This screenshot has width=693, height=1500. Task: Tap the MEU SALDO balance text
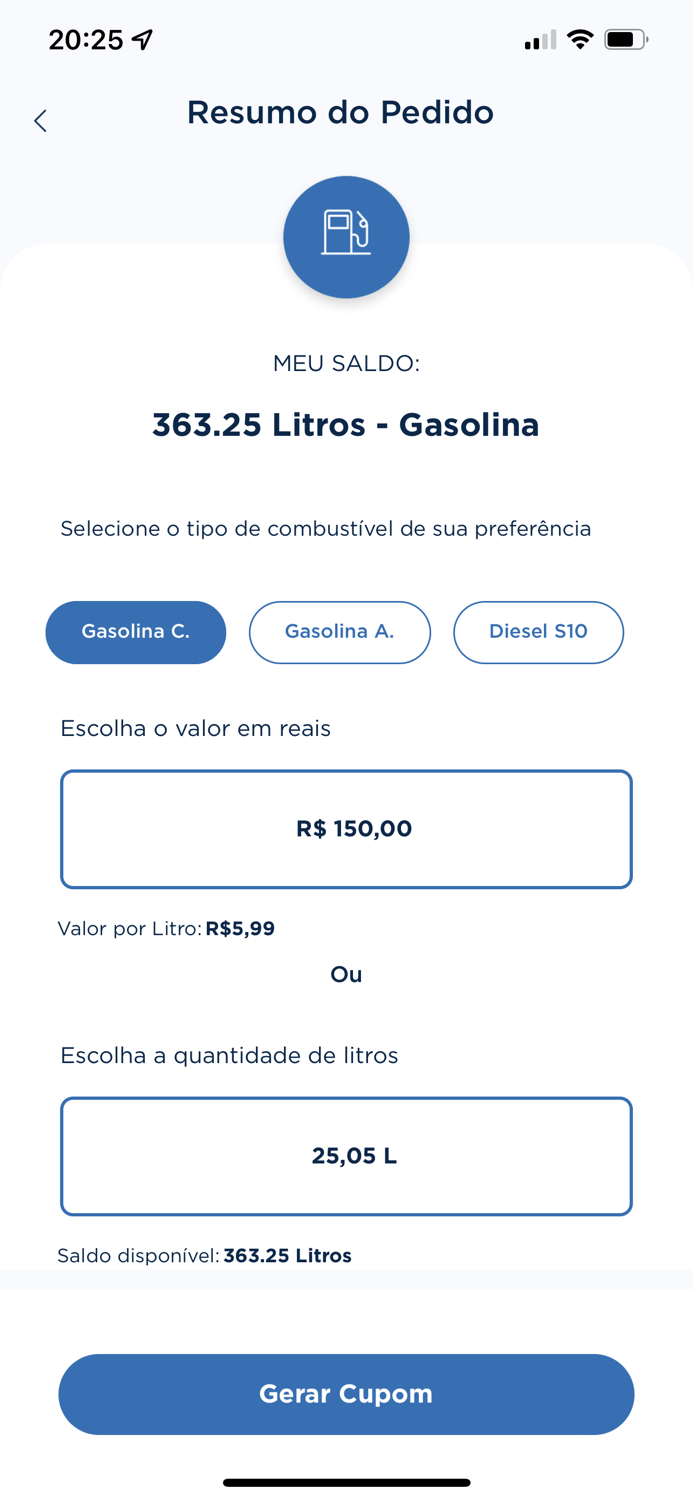tap(346, 364)
